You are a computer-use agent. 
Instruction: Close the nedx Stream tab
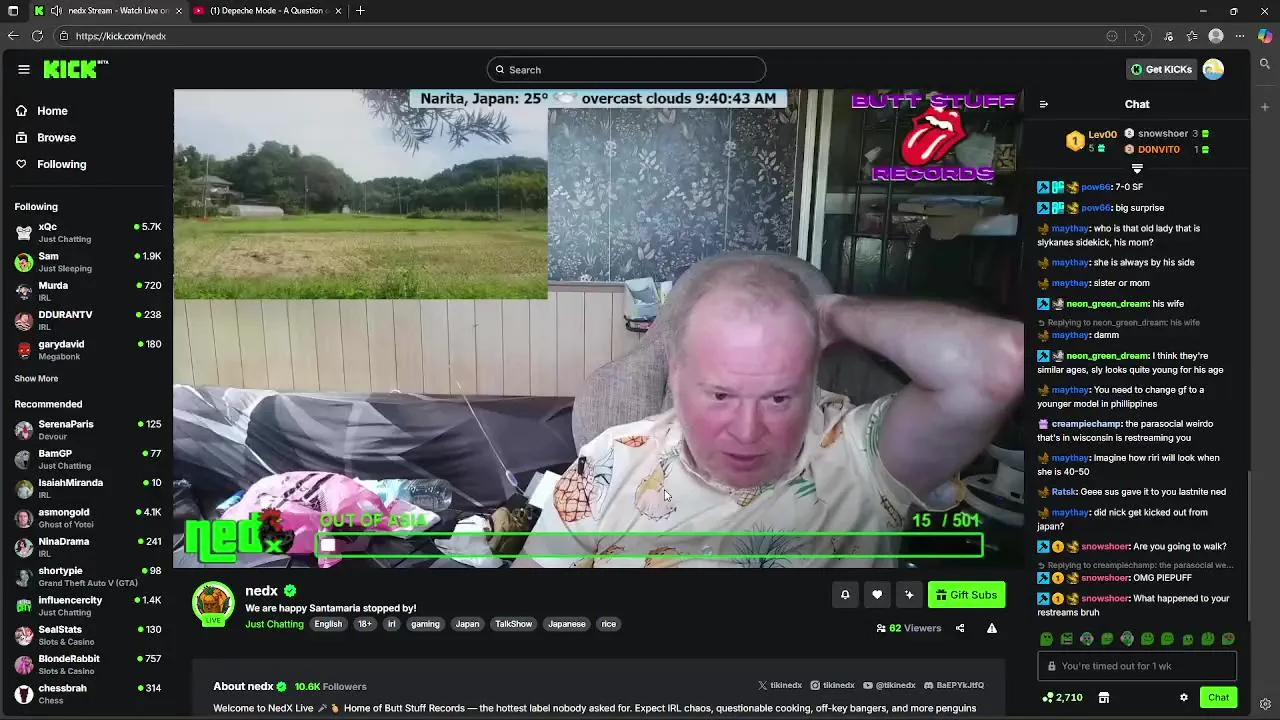180,11
